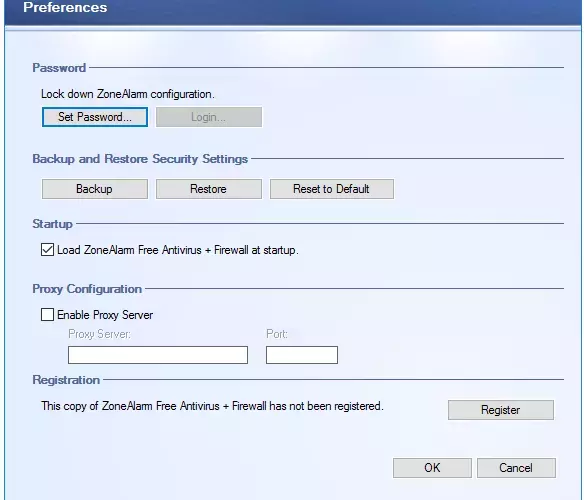Open the Set Password dialog

tap(95, 117)
